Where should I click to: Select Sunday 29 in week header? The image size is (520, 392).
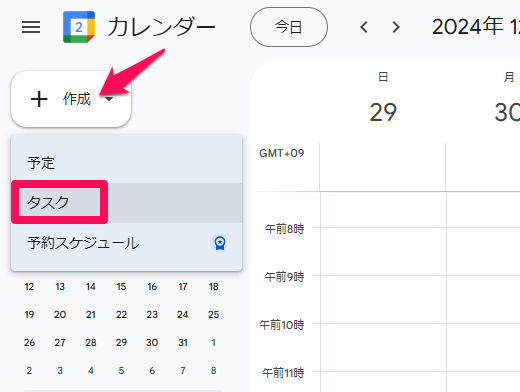tap(383, 112)
